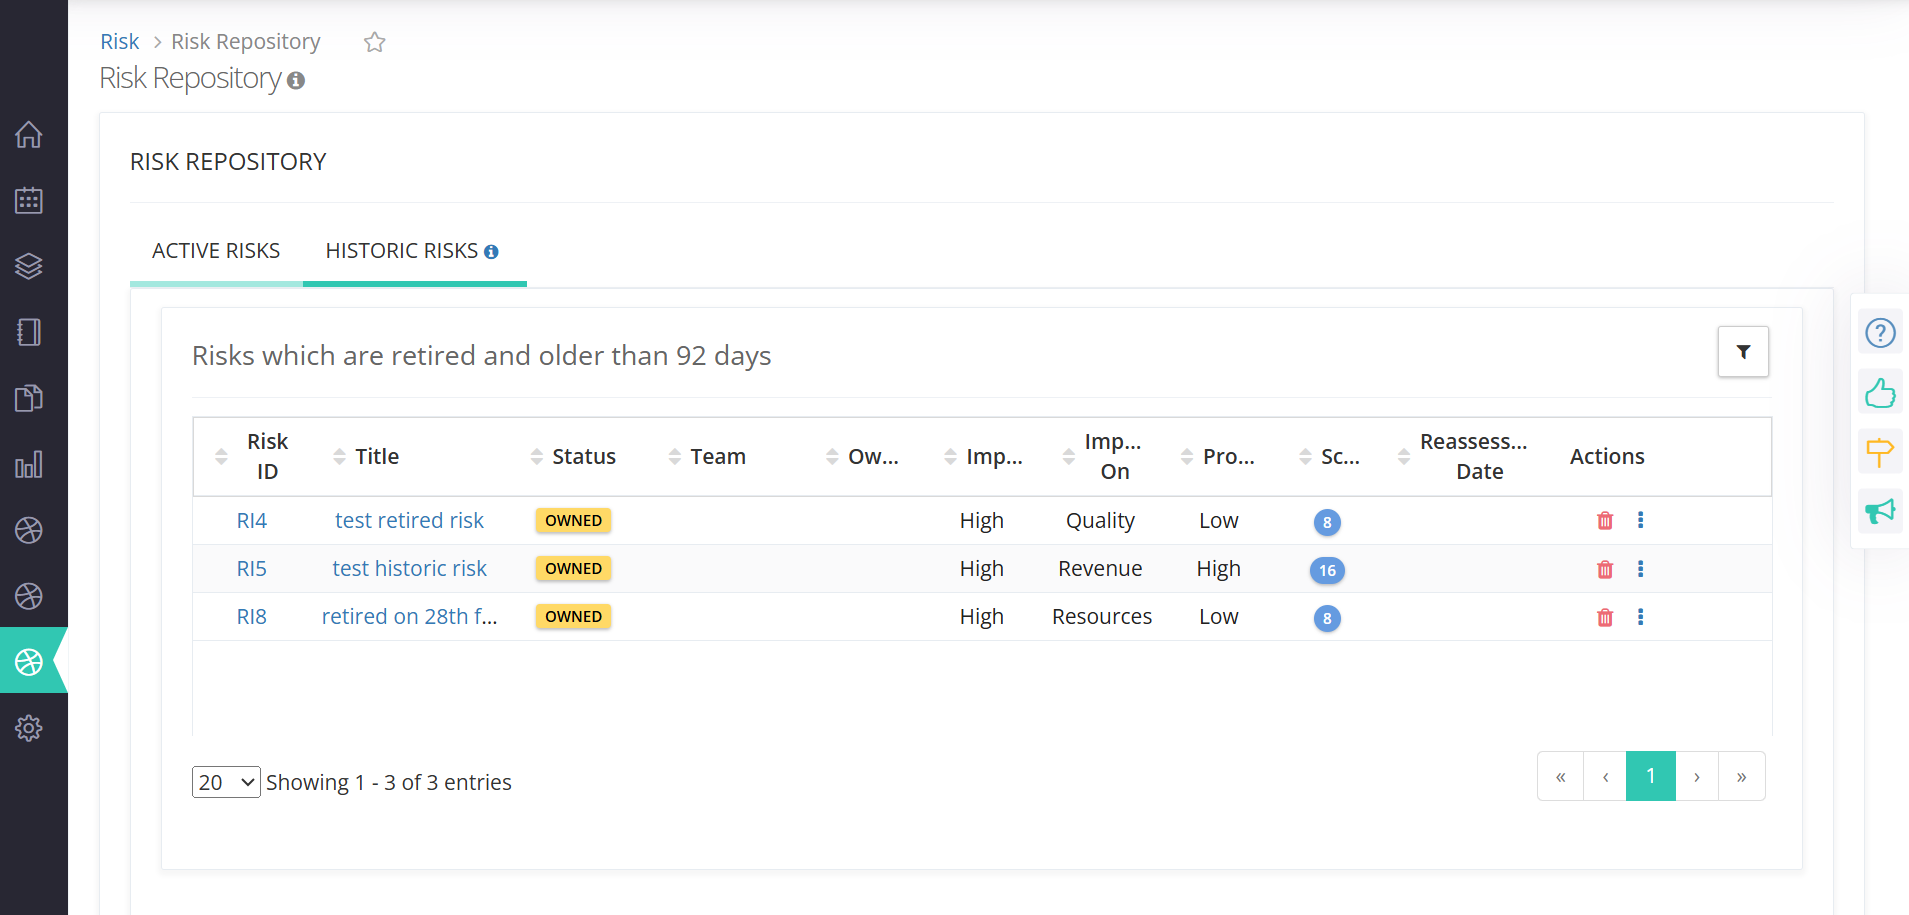This screenshot has width=1909, height=915.
Task: Sort the table by the Title column
Action: (x=377, y=457)
